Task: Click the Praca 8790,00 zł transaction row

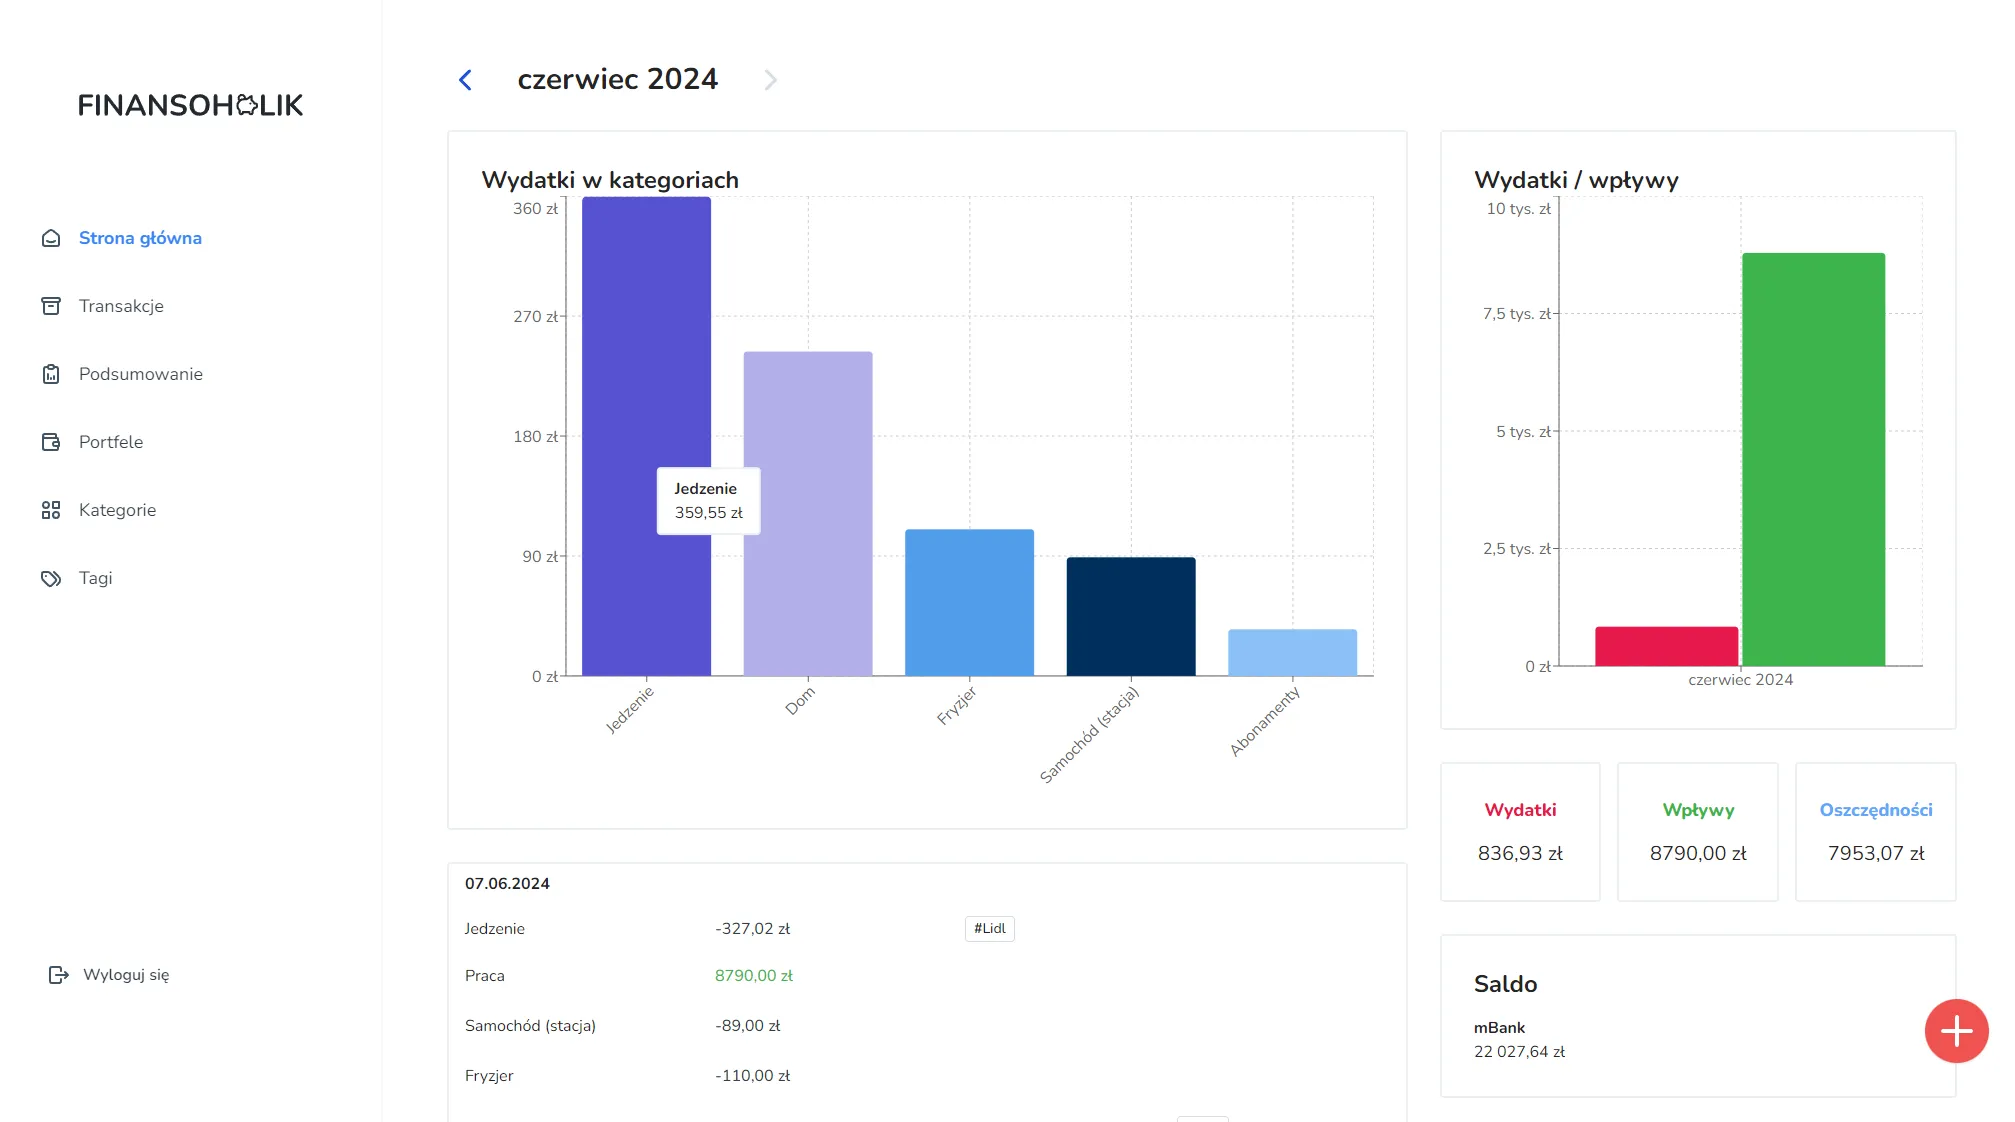Action: pyautogui.click(x=927, y=975)
